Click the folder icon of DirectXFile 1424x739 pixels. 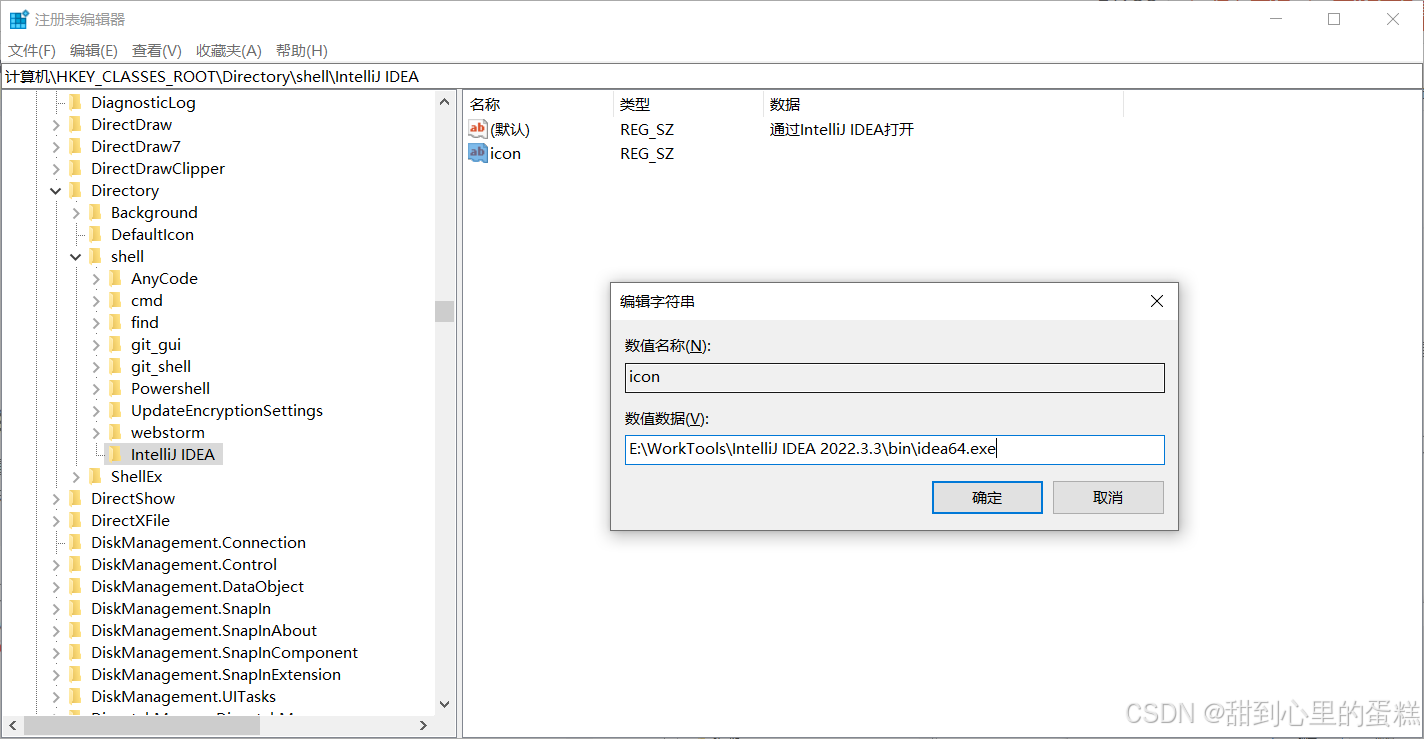pos(76,520)
